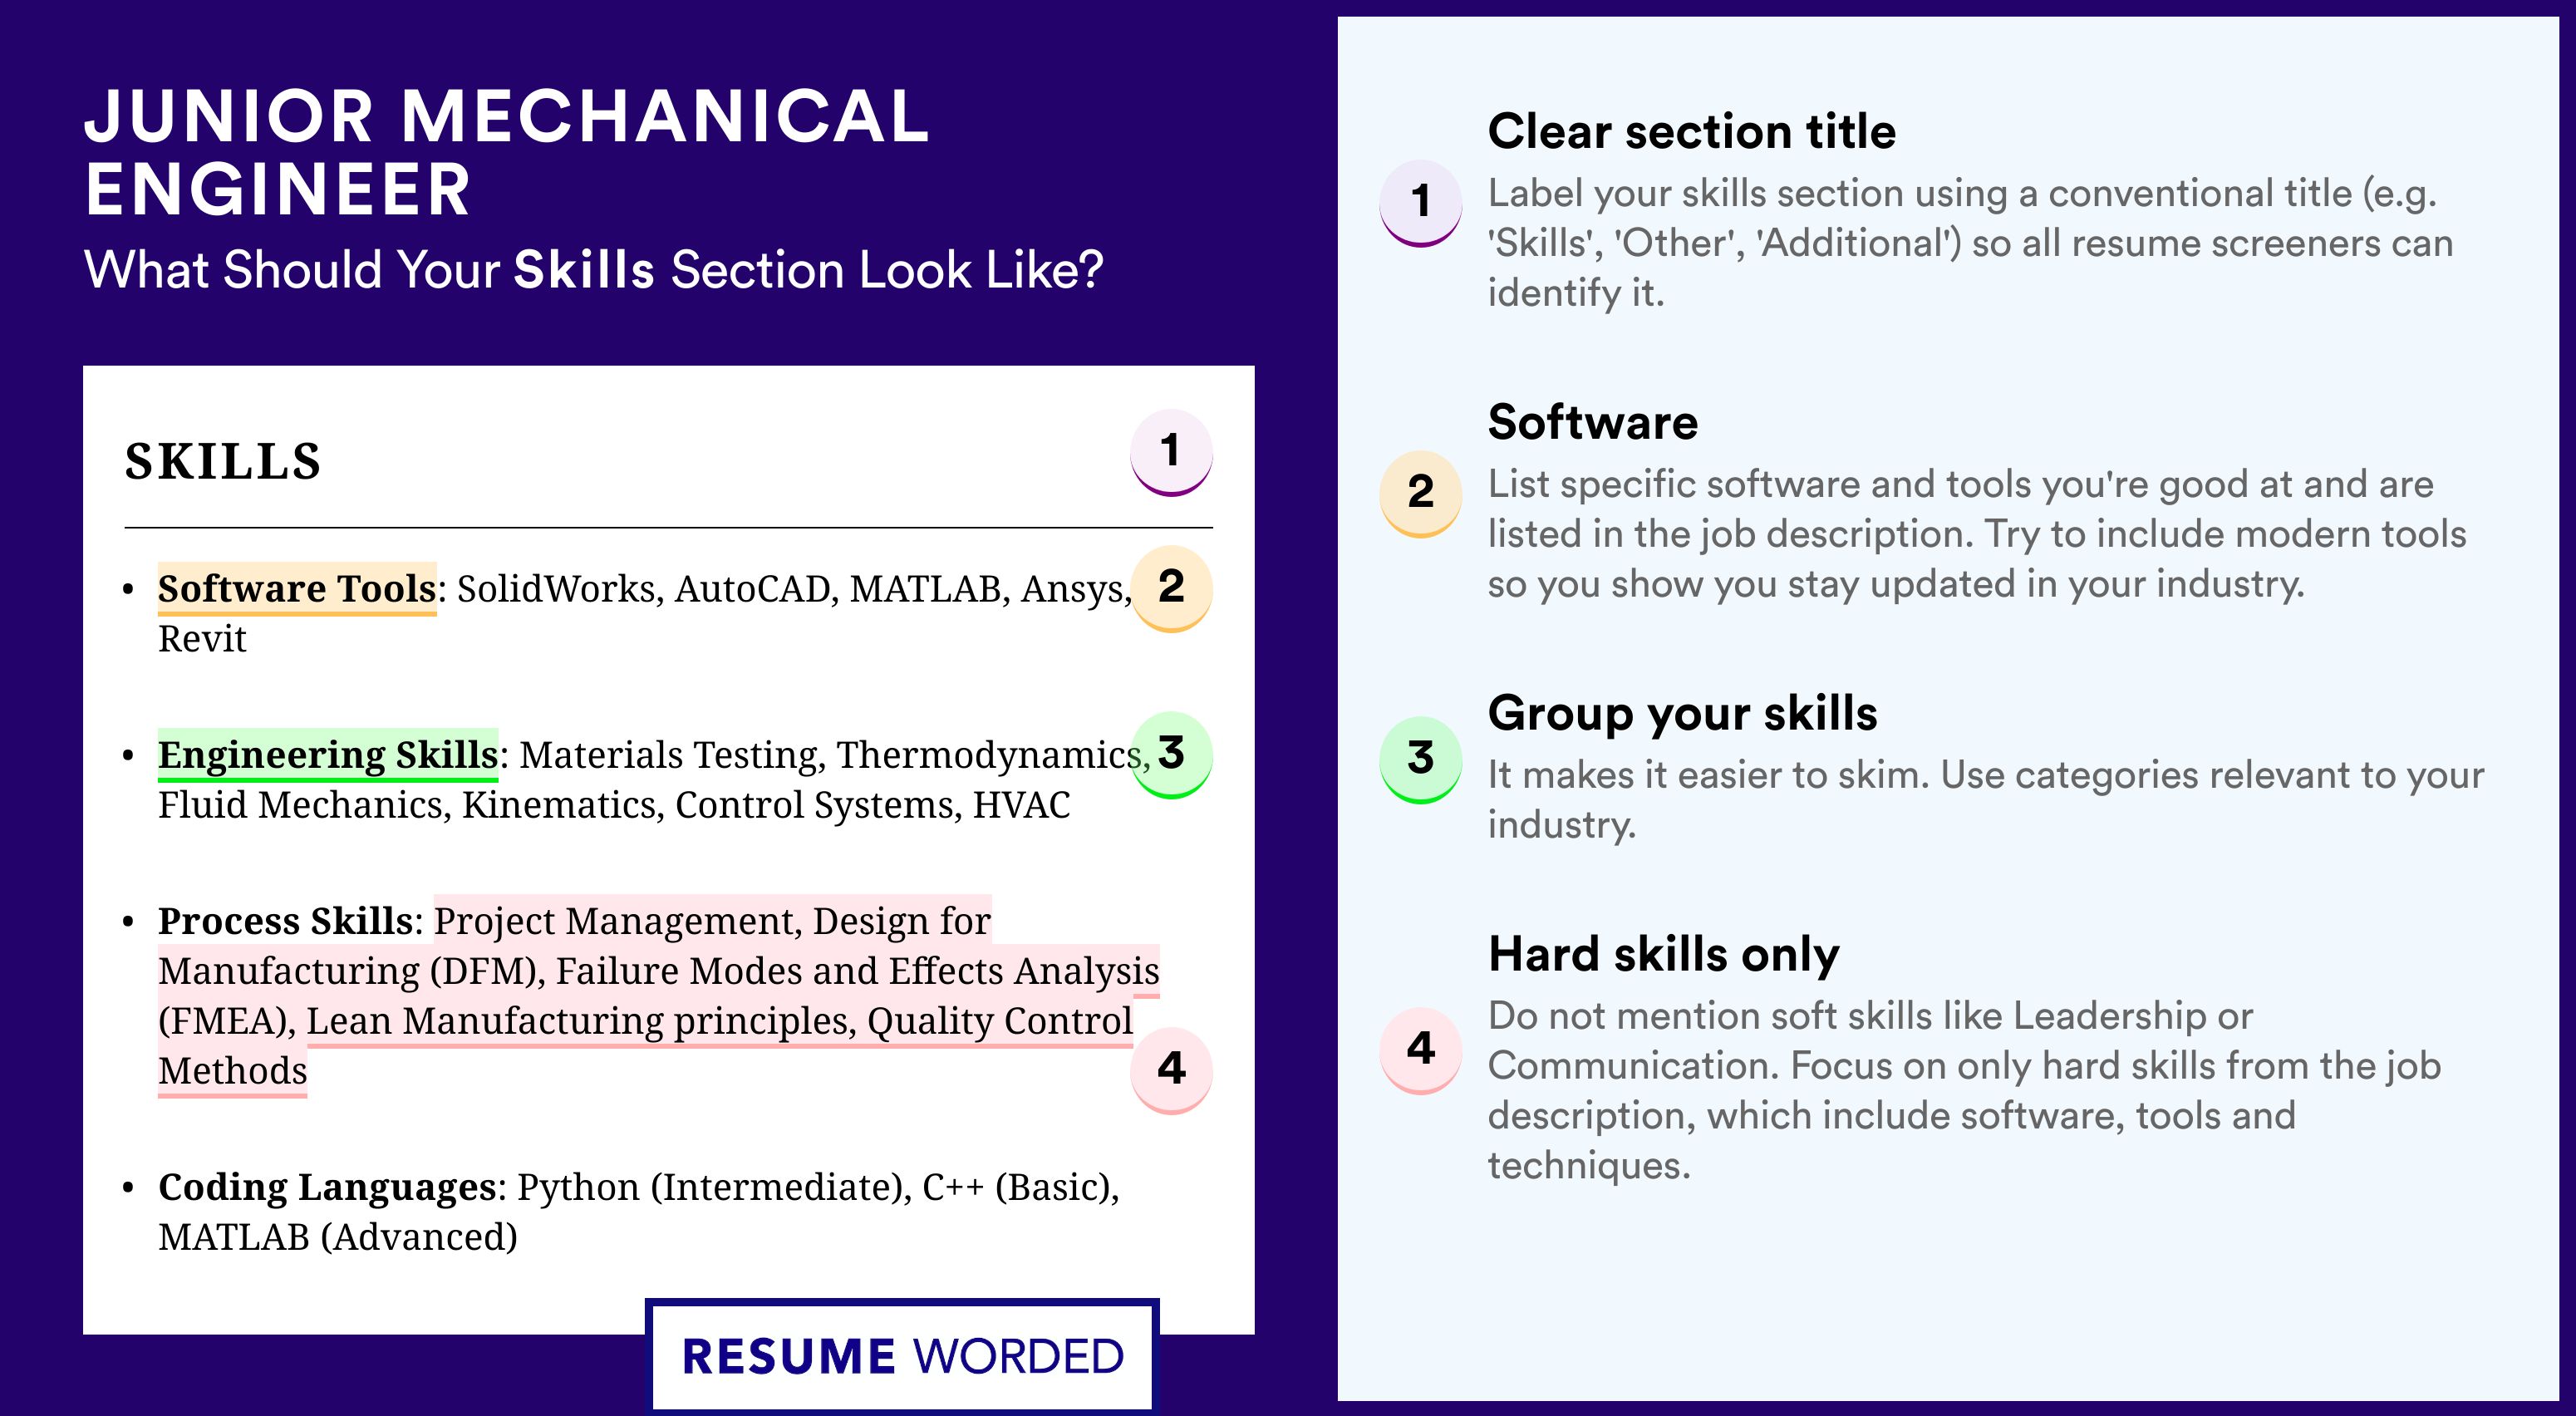Click the SKILLS section heading
The width and height of the screenshot is (2576, 1416).
pos(223,461)
